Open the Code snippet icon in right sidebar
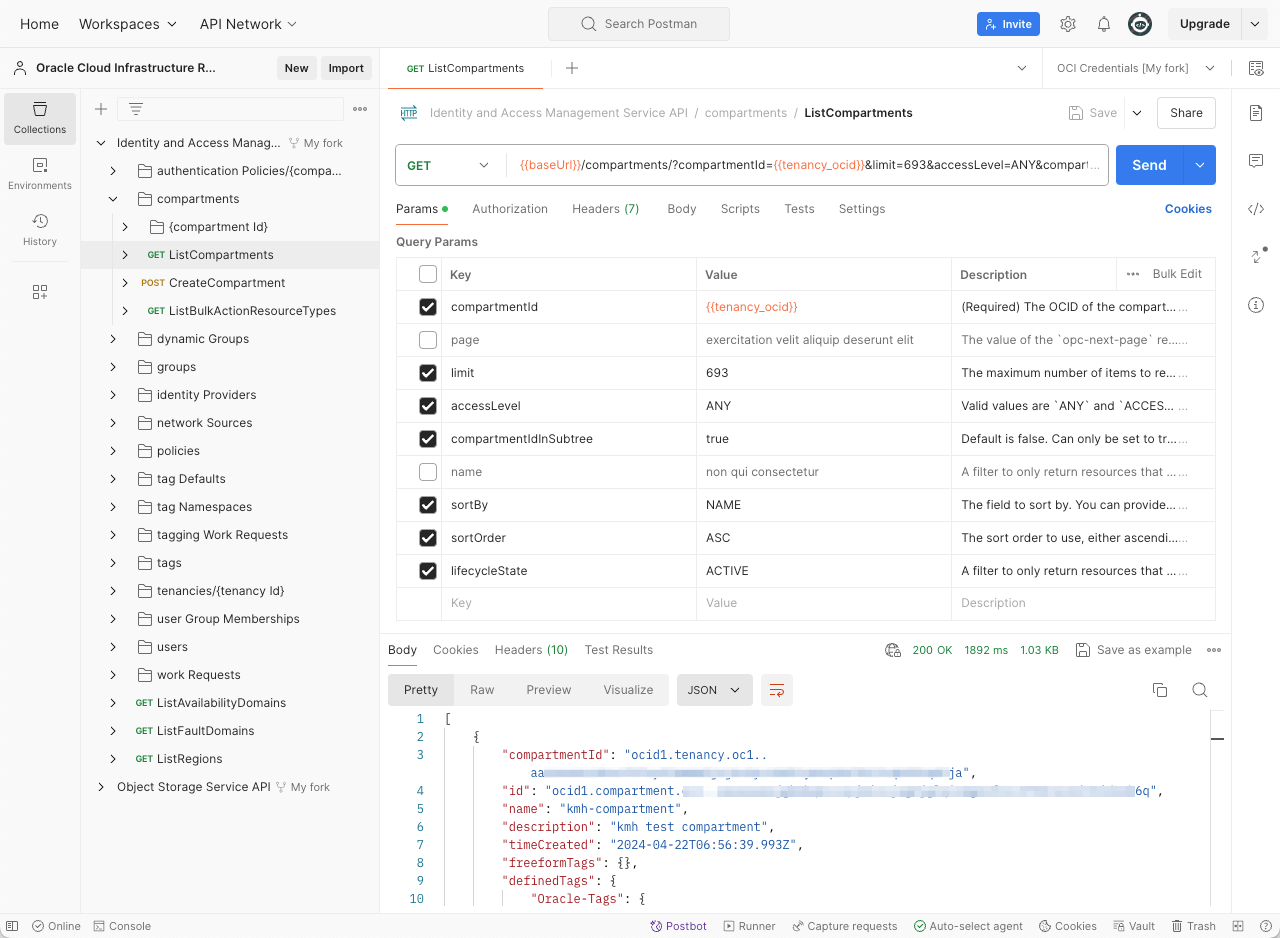Viewport: 1280px width, 938px height. pyautogui.click(x=1256, y=209)
